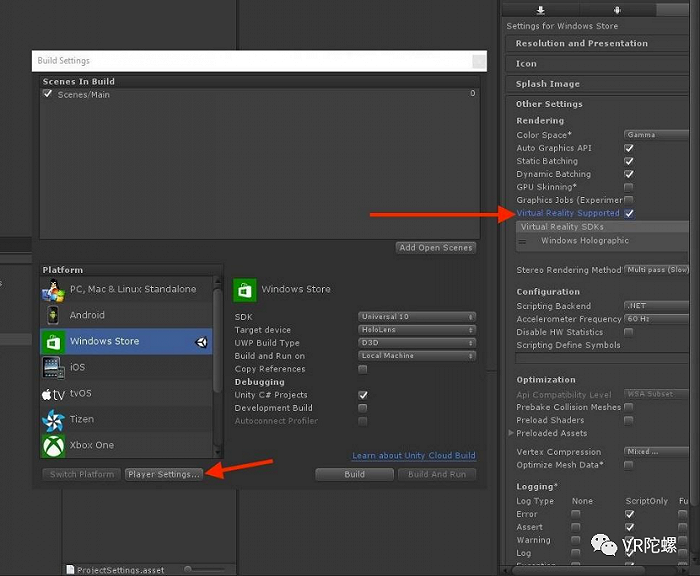Click the Player Settings button
This screenshot has width=700, height=576.
pos(164,474)
